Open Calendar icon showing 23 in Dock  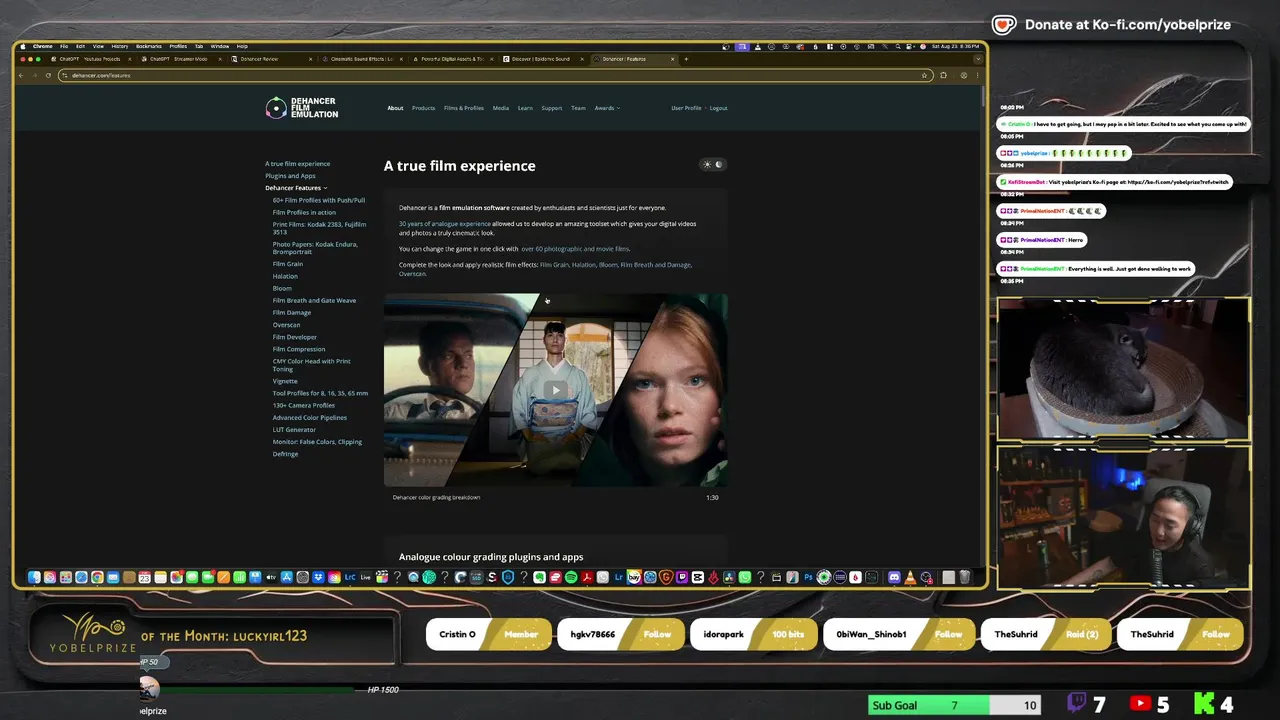tap(144, 577)
